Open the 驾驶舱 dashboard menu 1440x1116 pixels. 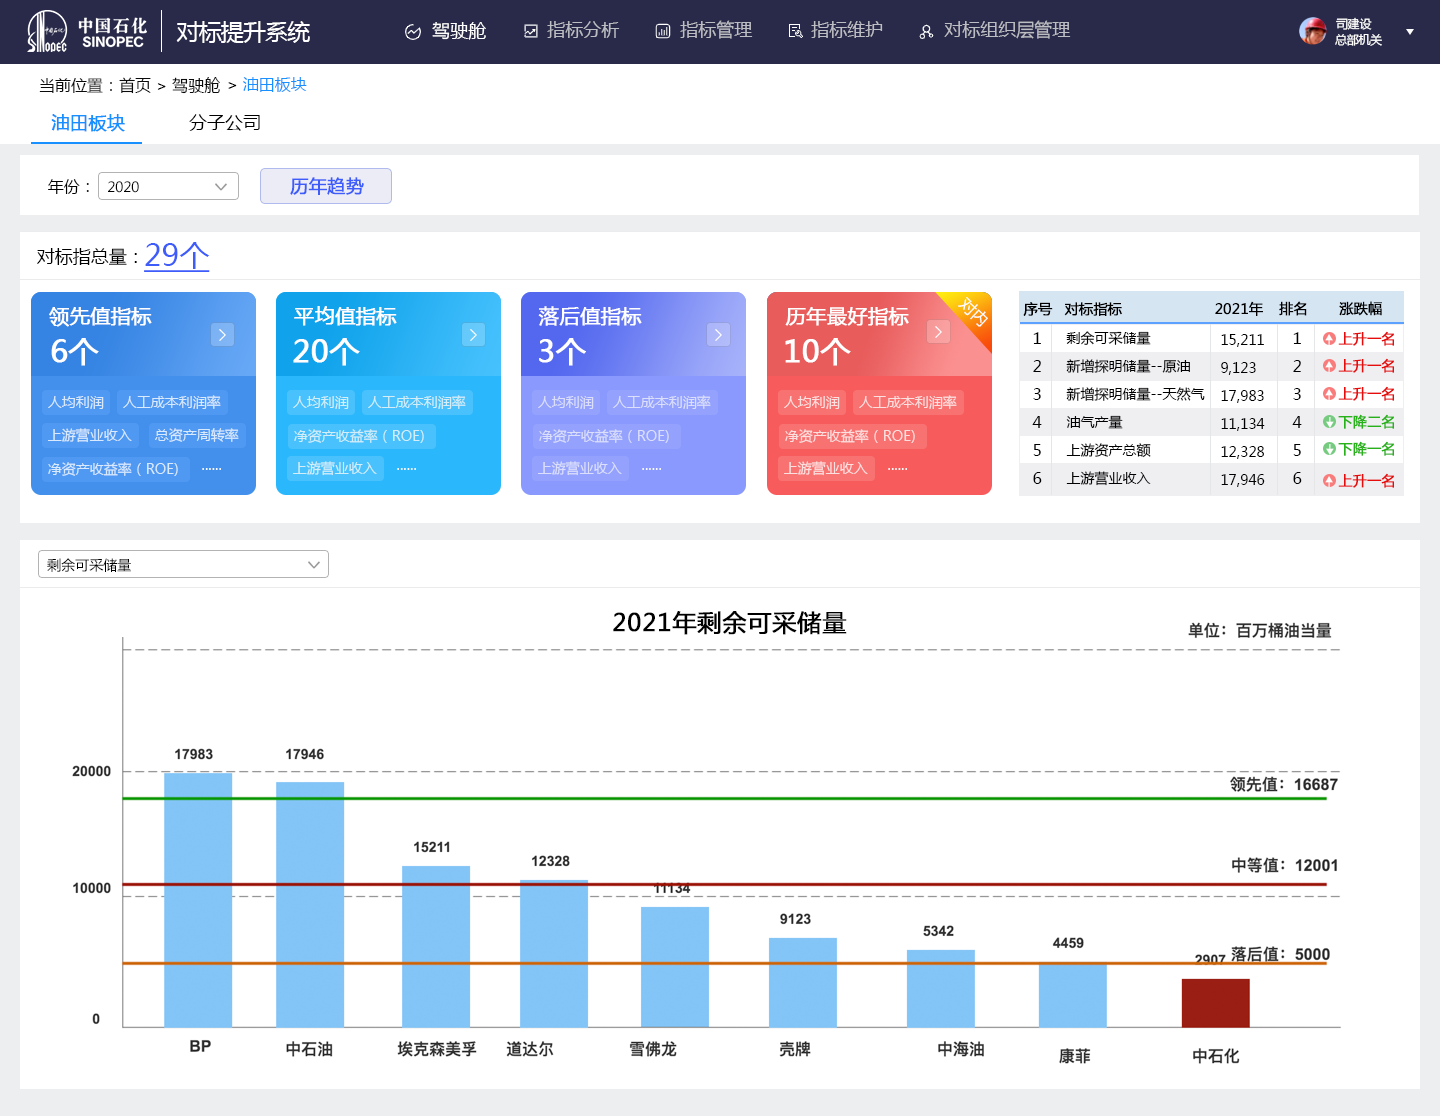tap(445, 31)
